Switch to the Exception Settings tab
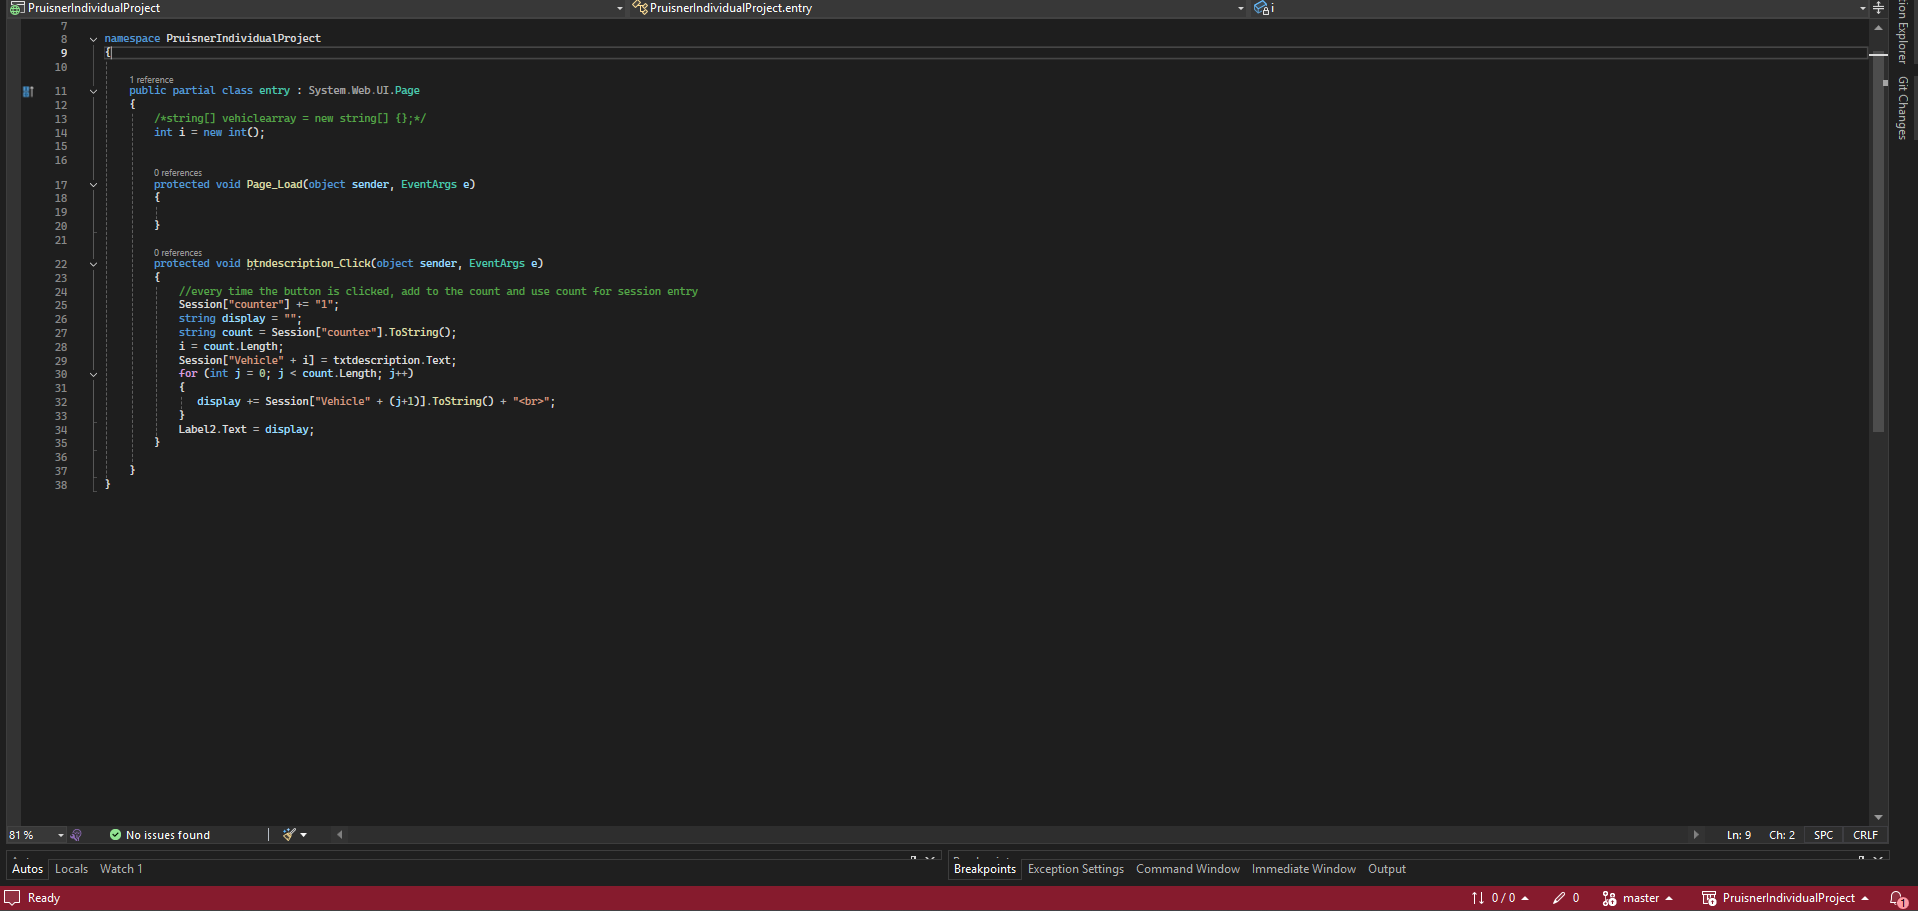 click(x=1076, y=869)
